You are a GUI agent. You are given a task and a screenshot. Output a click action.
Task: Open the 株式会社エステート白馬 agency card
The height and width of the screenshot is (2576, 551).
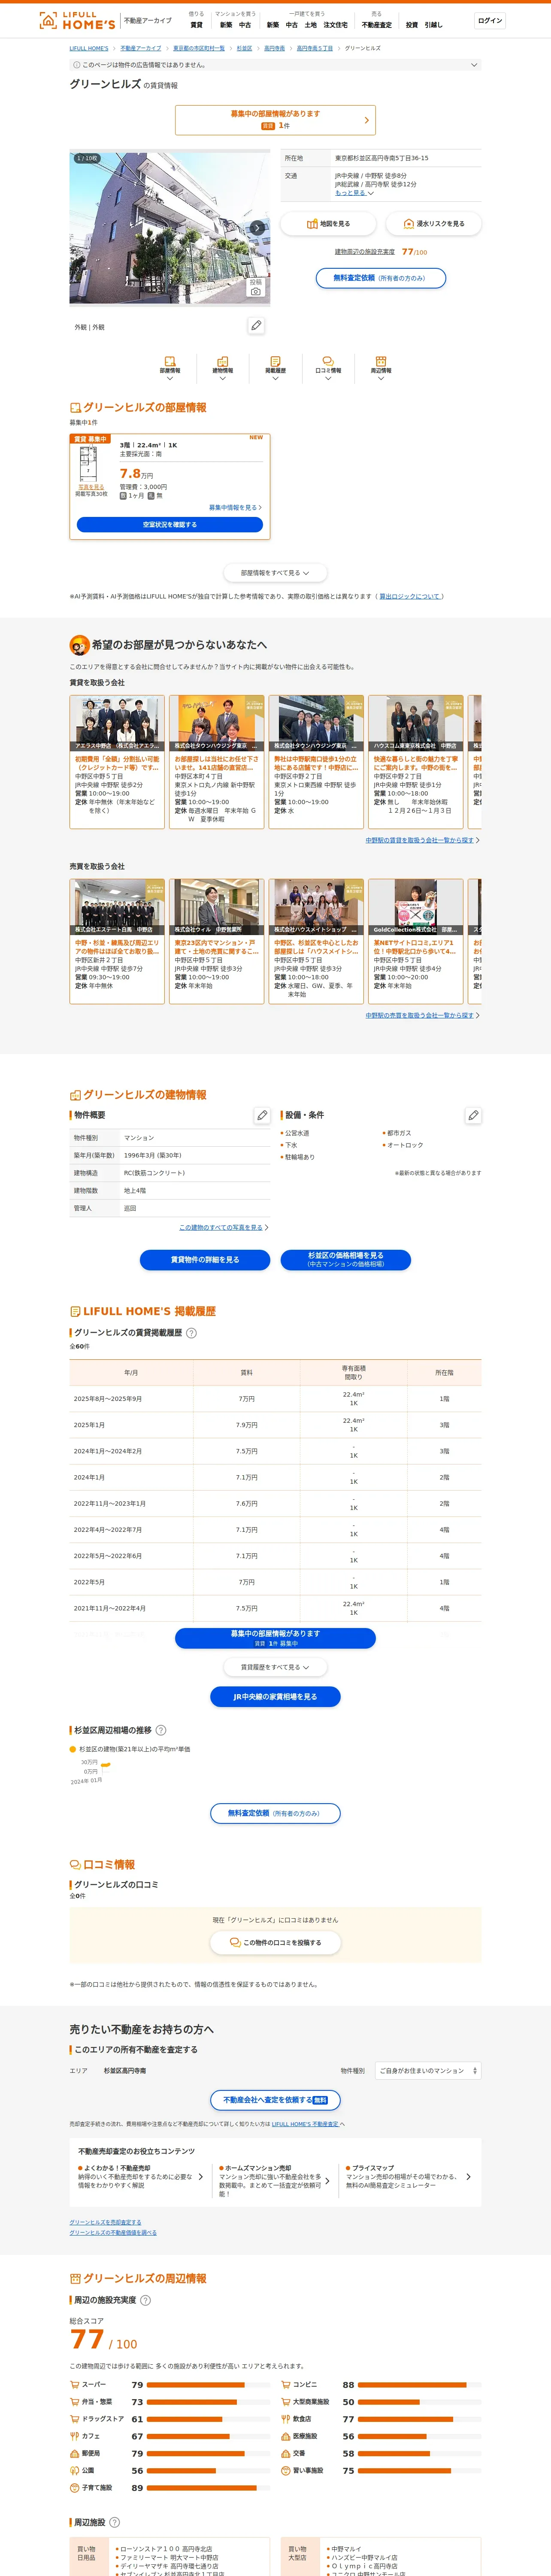pyautogui.click(x=117, y=941)
